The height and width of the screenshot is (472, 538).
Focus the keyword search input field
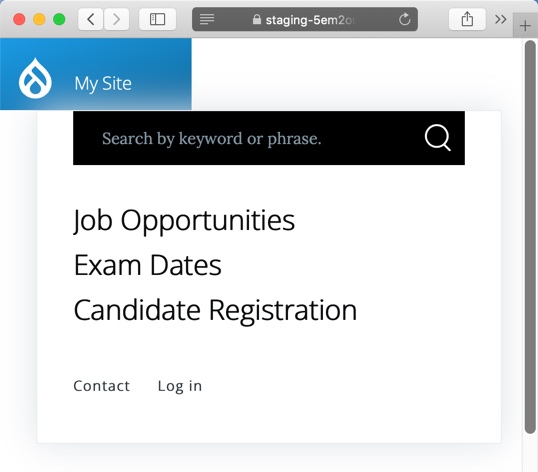tap(247, 138)
